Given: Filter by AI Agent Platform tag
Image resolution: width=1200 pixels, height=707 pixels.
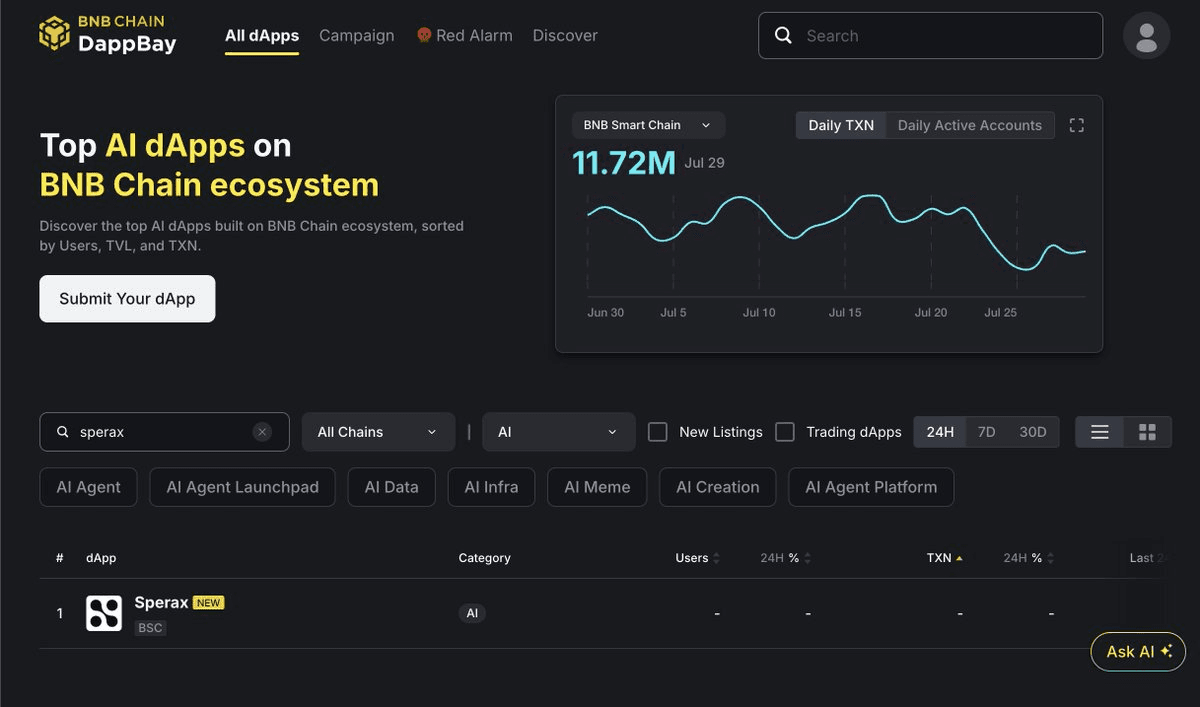Looking at the screenshot, I should point(871,487).
